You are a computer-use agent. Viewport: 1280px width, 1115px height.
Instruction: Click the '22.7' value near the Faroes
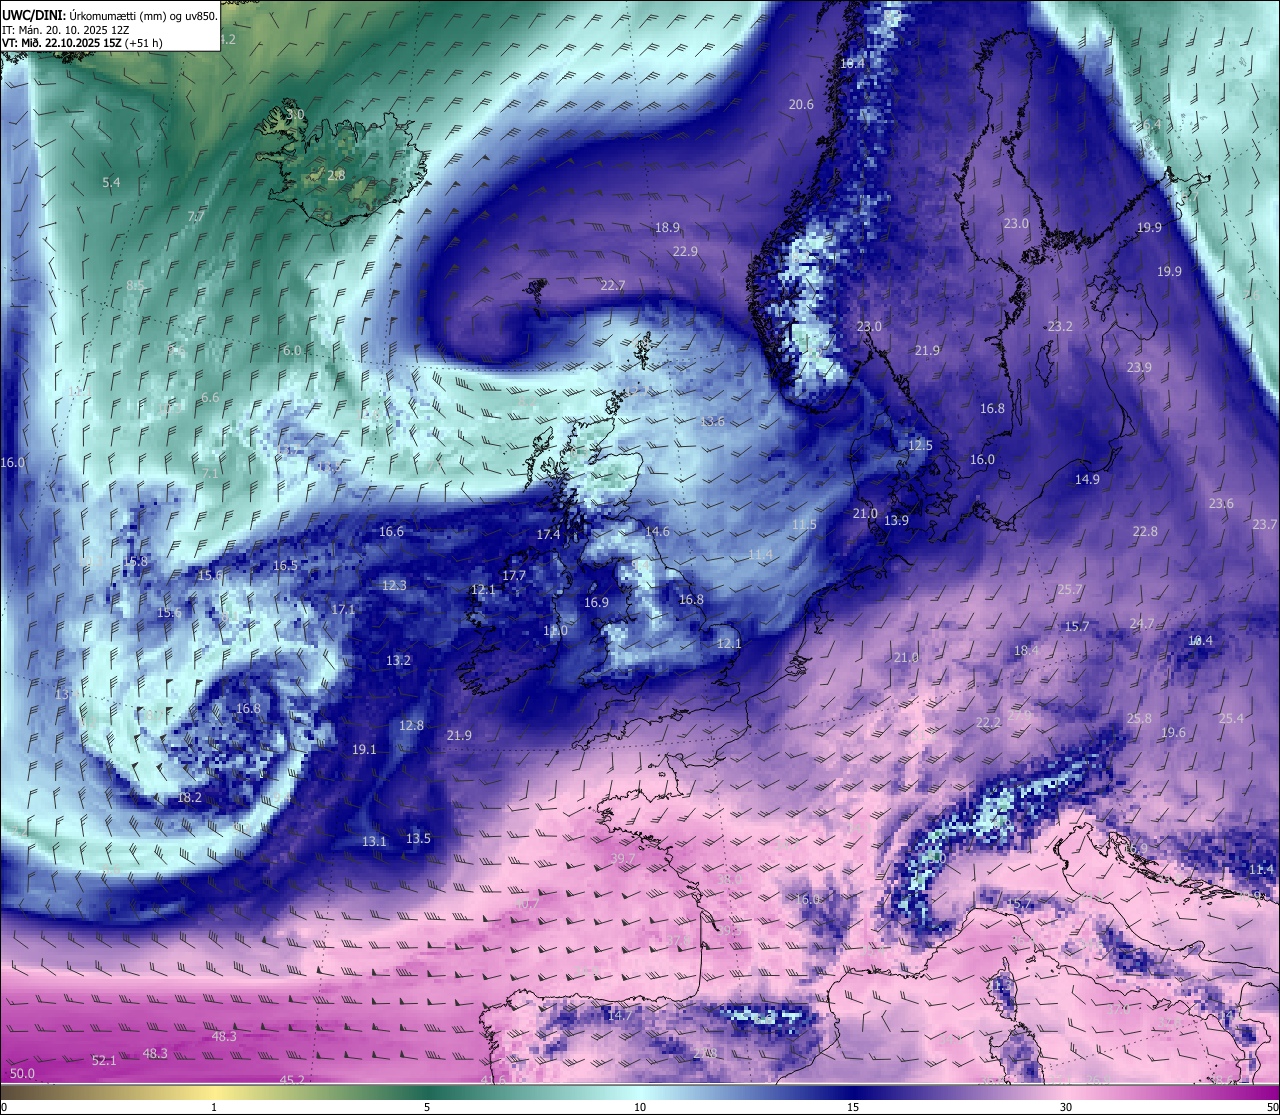[x=613, y=285]
